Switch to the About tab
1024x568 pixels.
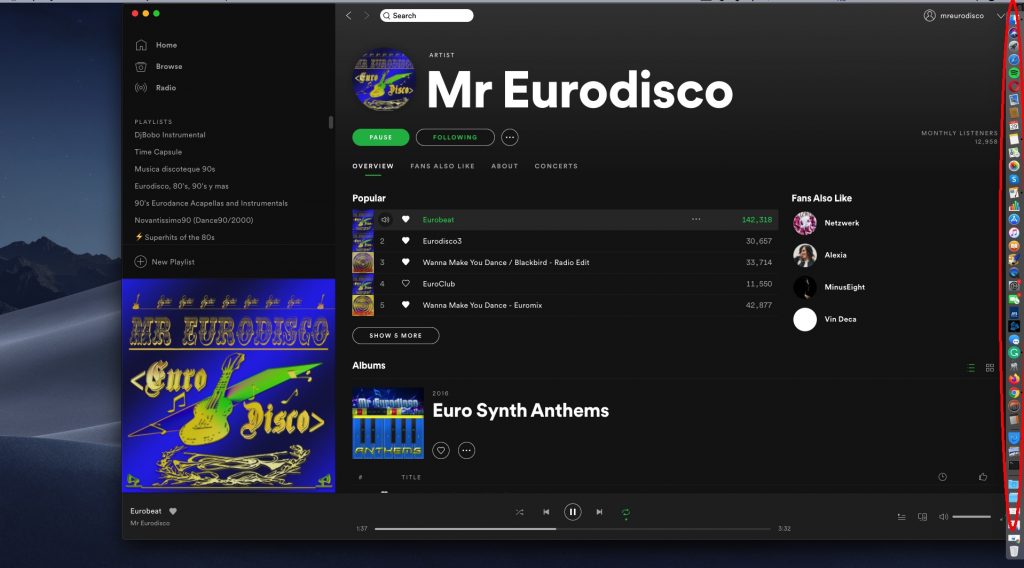(x=505, y=166)
